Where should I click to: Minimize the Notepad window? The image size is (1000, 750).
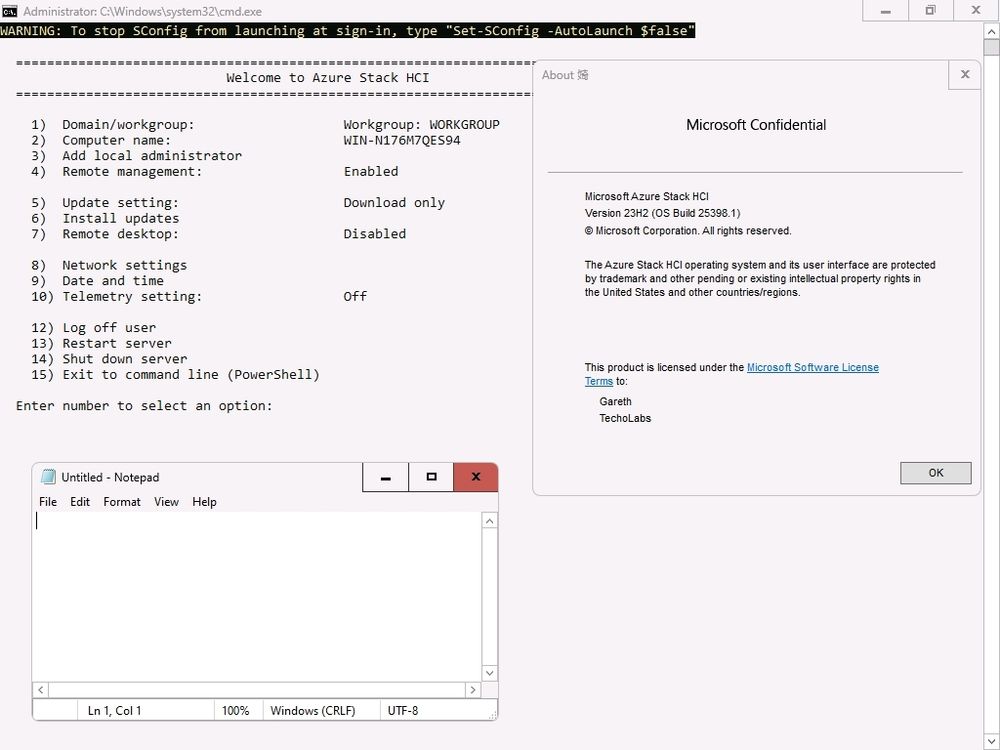coord(385,477)
